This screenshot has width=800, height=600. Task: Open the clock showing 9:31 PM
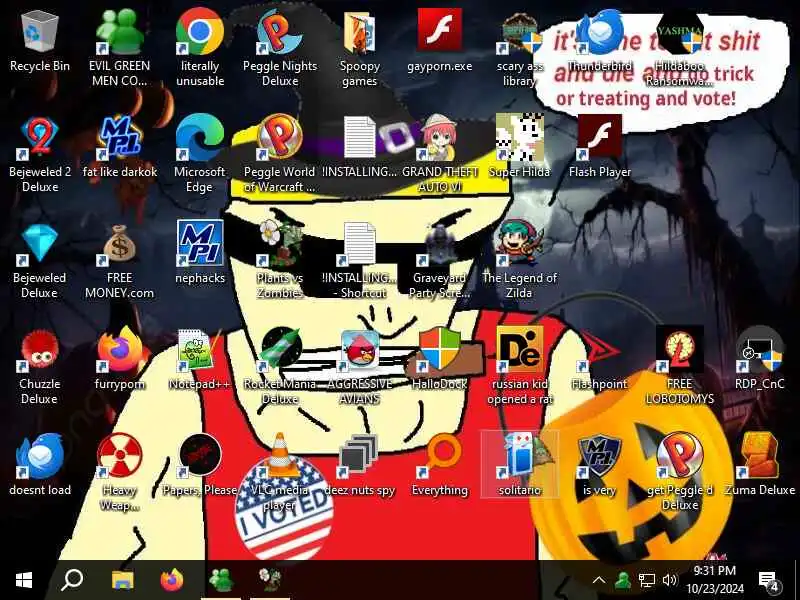[715, 580]
